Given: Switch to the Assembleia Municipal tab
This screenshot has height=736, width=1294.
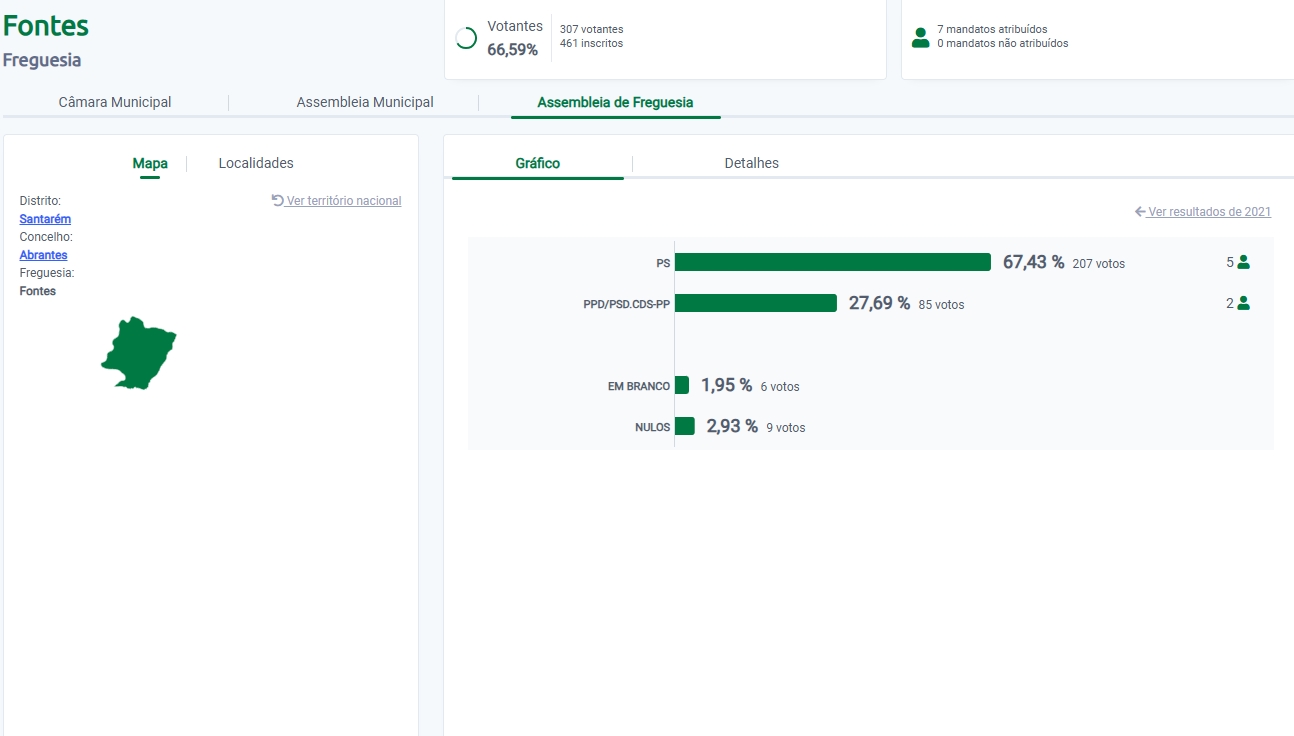Looking at the screenshot, I should point(365,102).
